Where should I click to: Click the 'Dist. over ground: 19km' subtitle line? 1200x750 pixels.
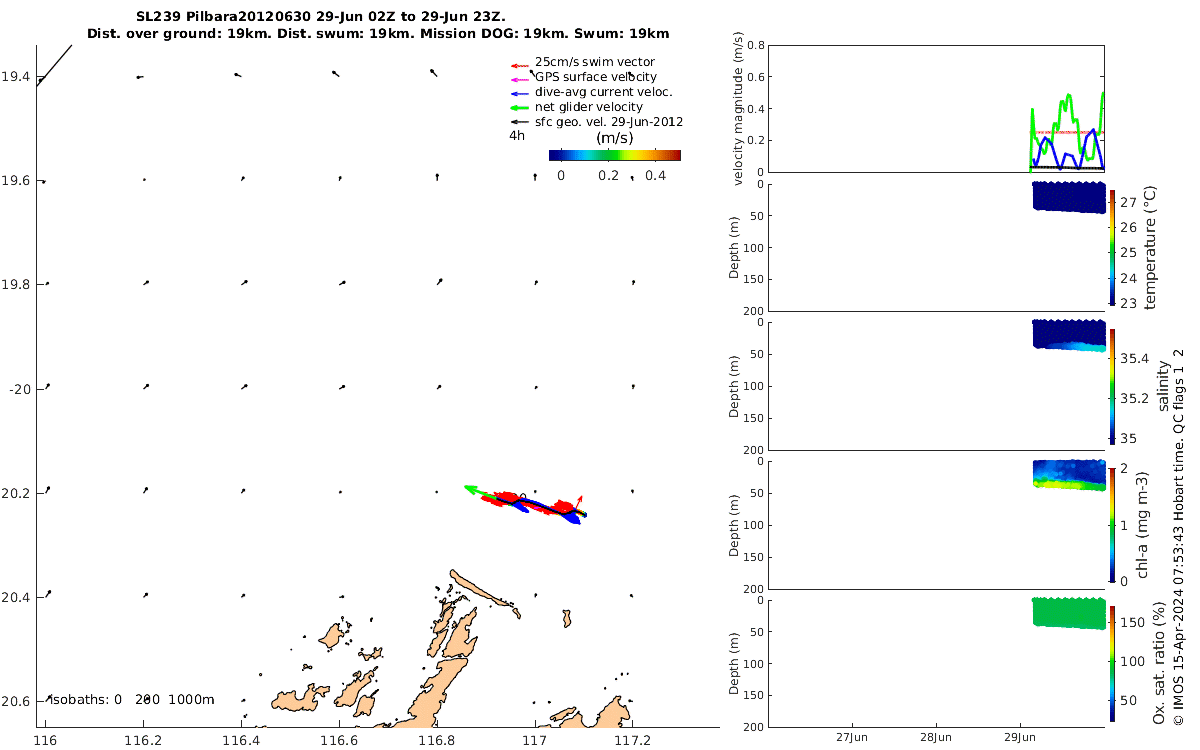(x=378, y=34)
